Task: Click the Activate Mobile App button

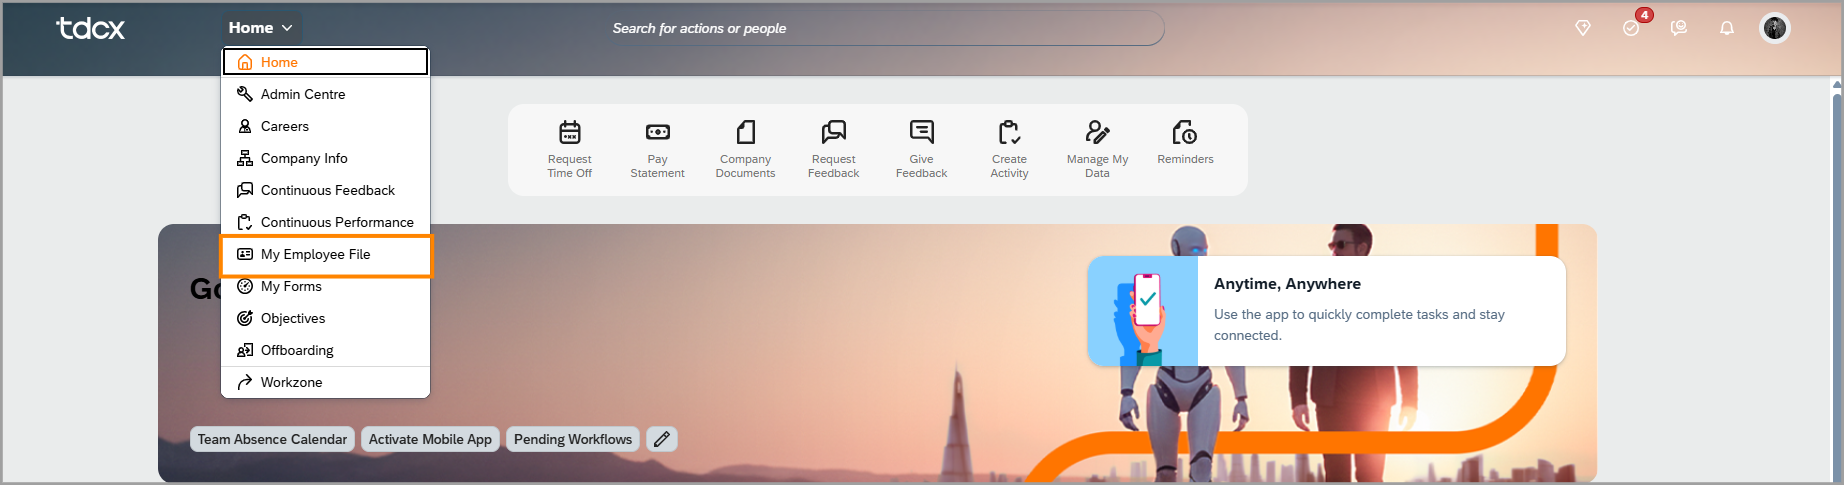Action: coord(430,439)
